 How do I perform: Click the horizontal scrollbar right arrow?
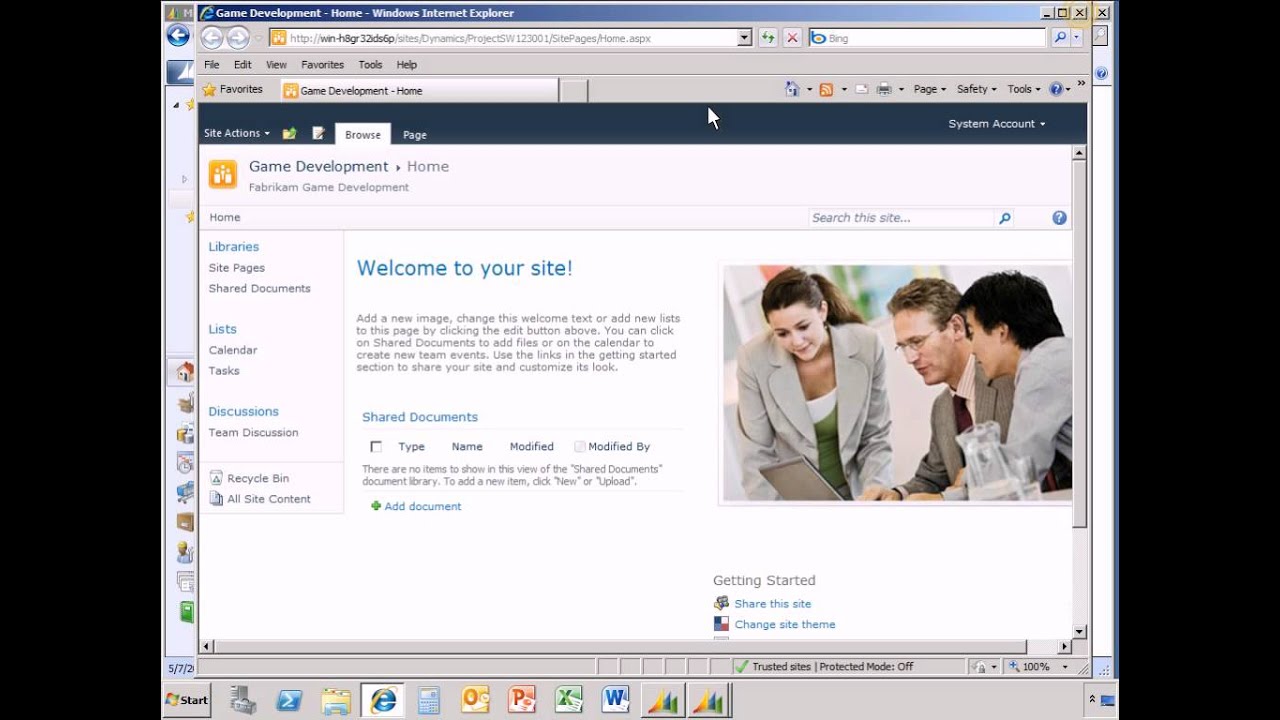1064,647
